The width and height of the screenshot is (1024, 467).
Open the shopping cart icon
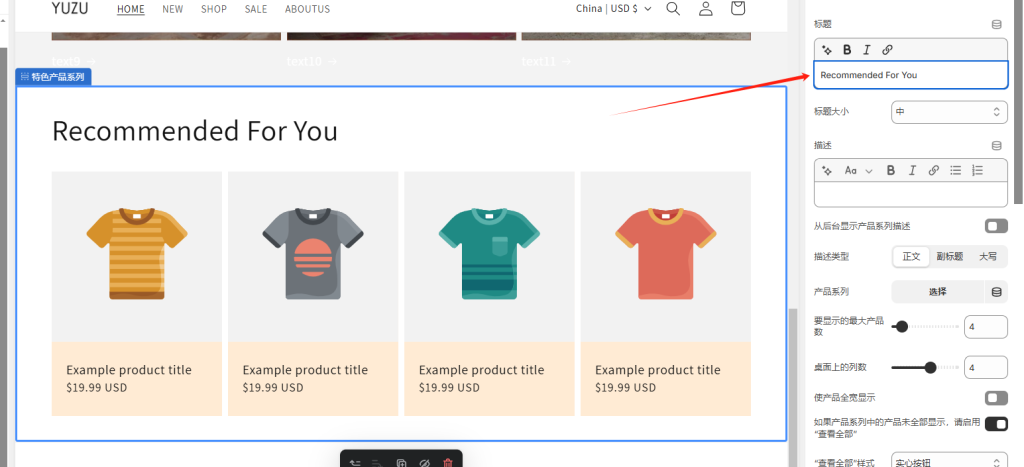[x=738, y=9]
